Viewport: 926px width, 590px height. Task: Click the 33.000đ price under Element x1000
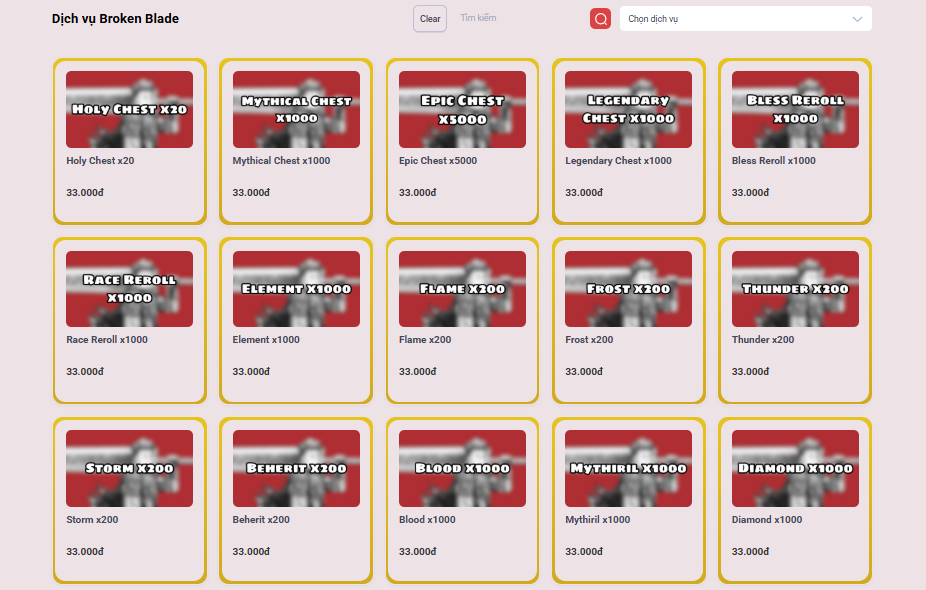[x=251, y=371]
